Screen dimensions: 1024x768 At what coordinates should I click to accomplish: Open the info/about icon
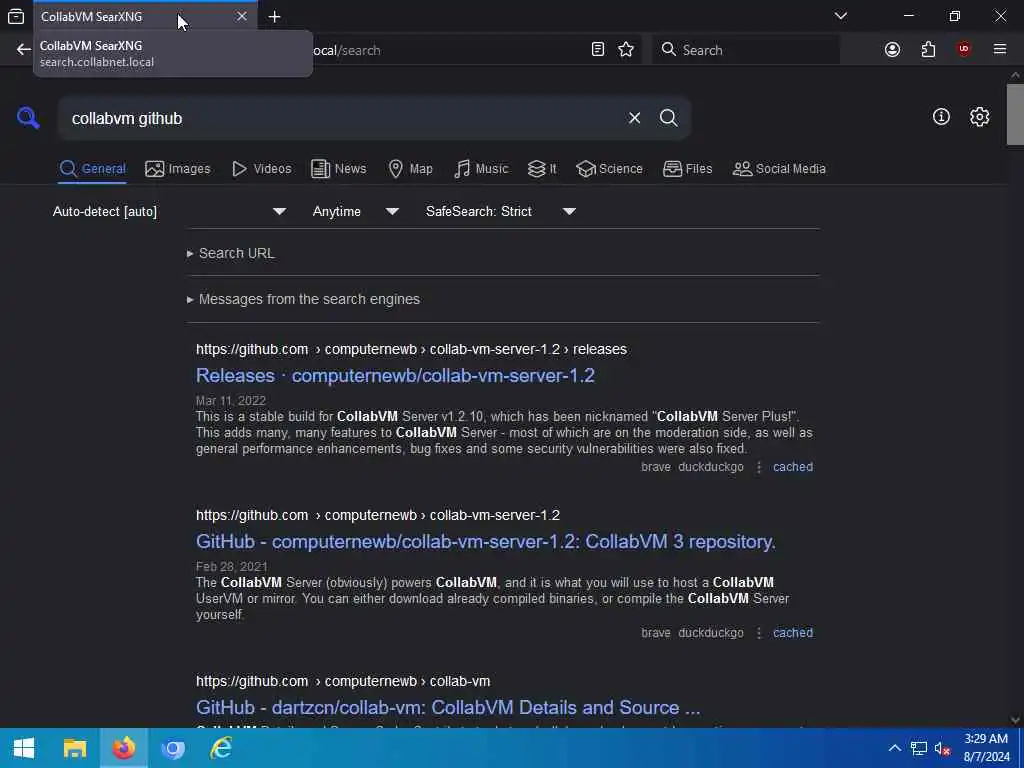point(941,116)
